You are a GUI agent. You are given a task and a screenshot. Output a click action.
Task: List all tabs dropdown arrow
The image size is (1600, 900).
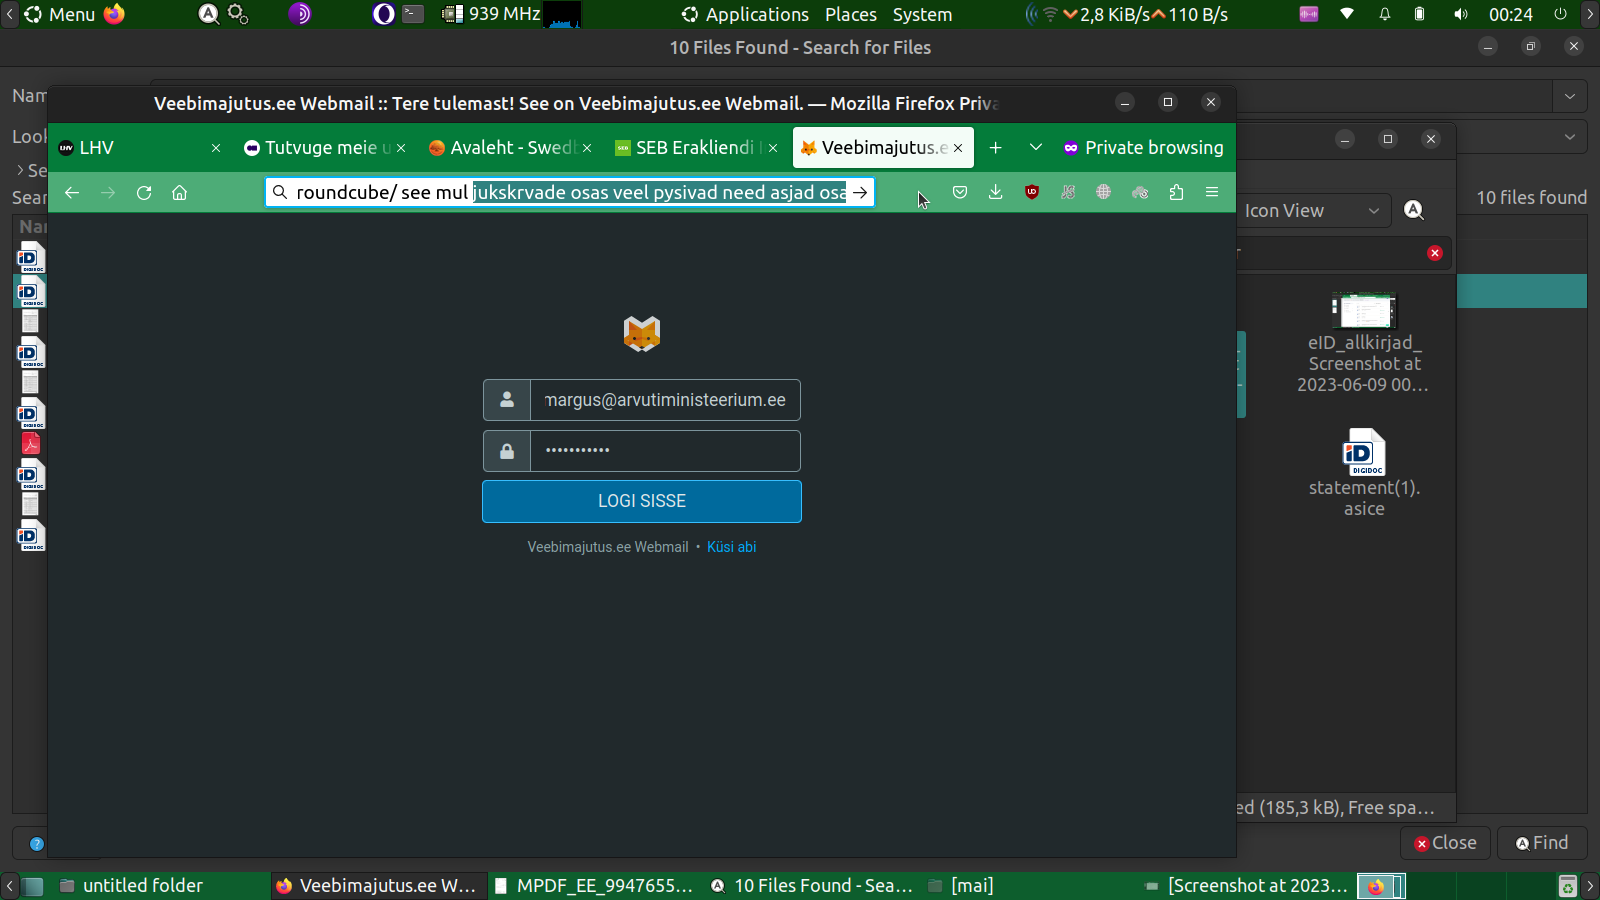click(1036, 148)
